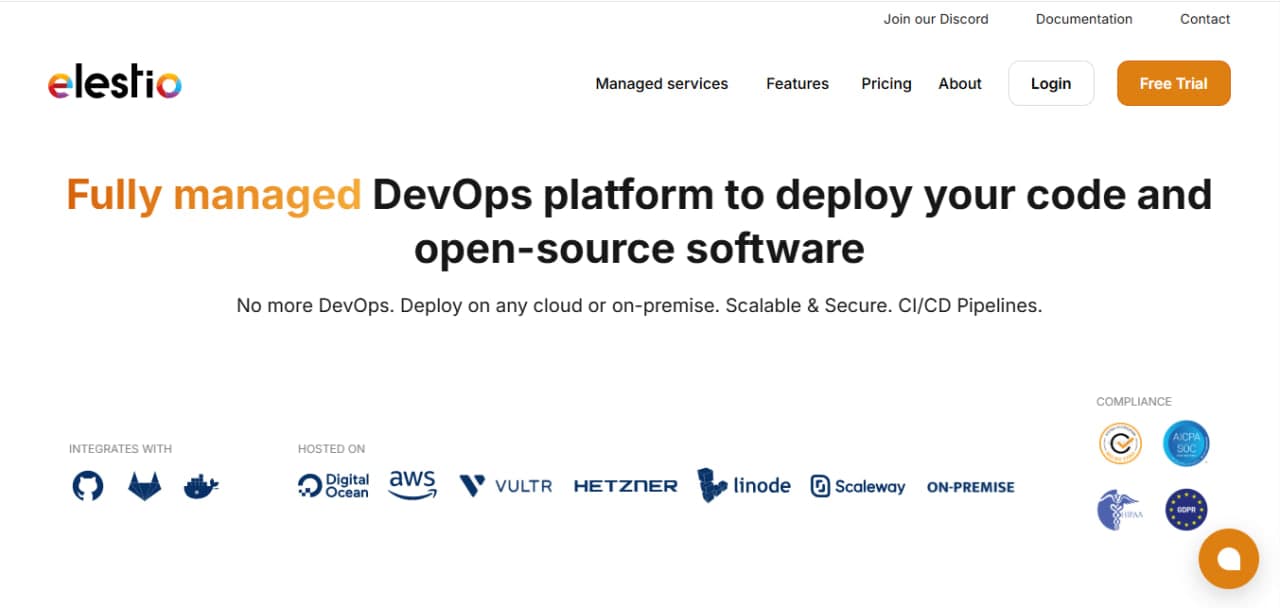Click the ON-PREMISE hosting label

(971, 487)
